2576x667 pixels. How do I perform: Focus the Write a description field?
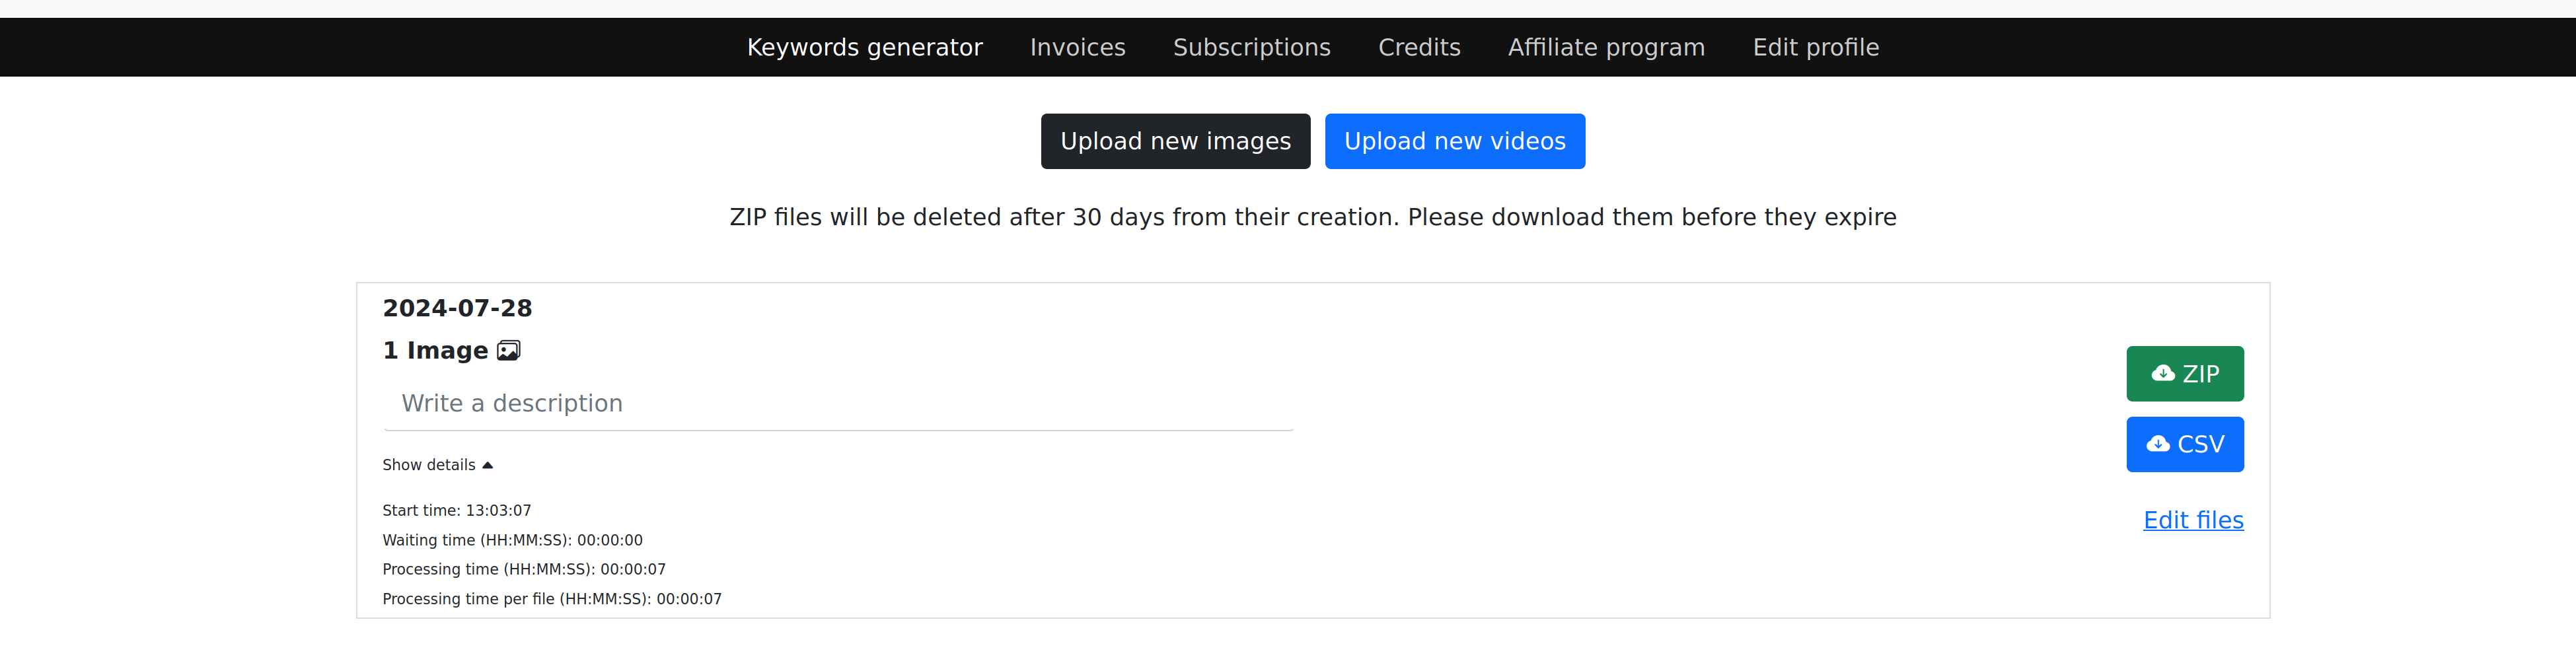tap(838, 404)
